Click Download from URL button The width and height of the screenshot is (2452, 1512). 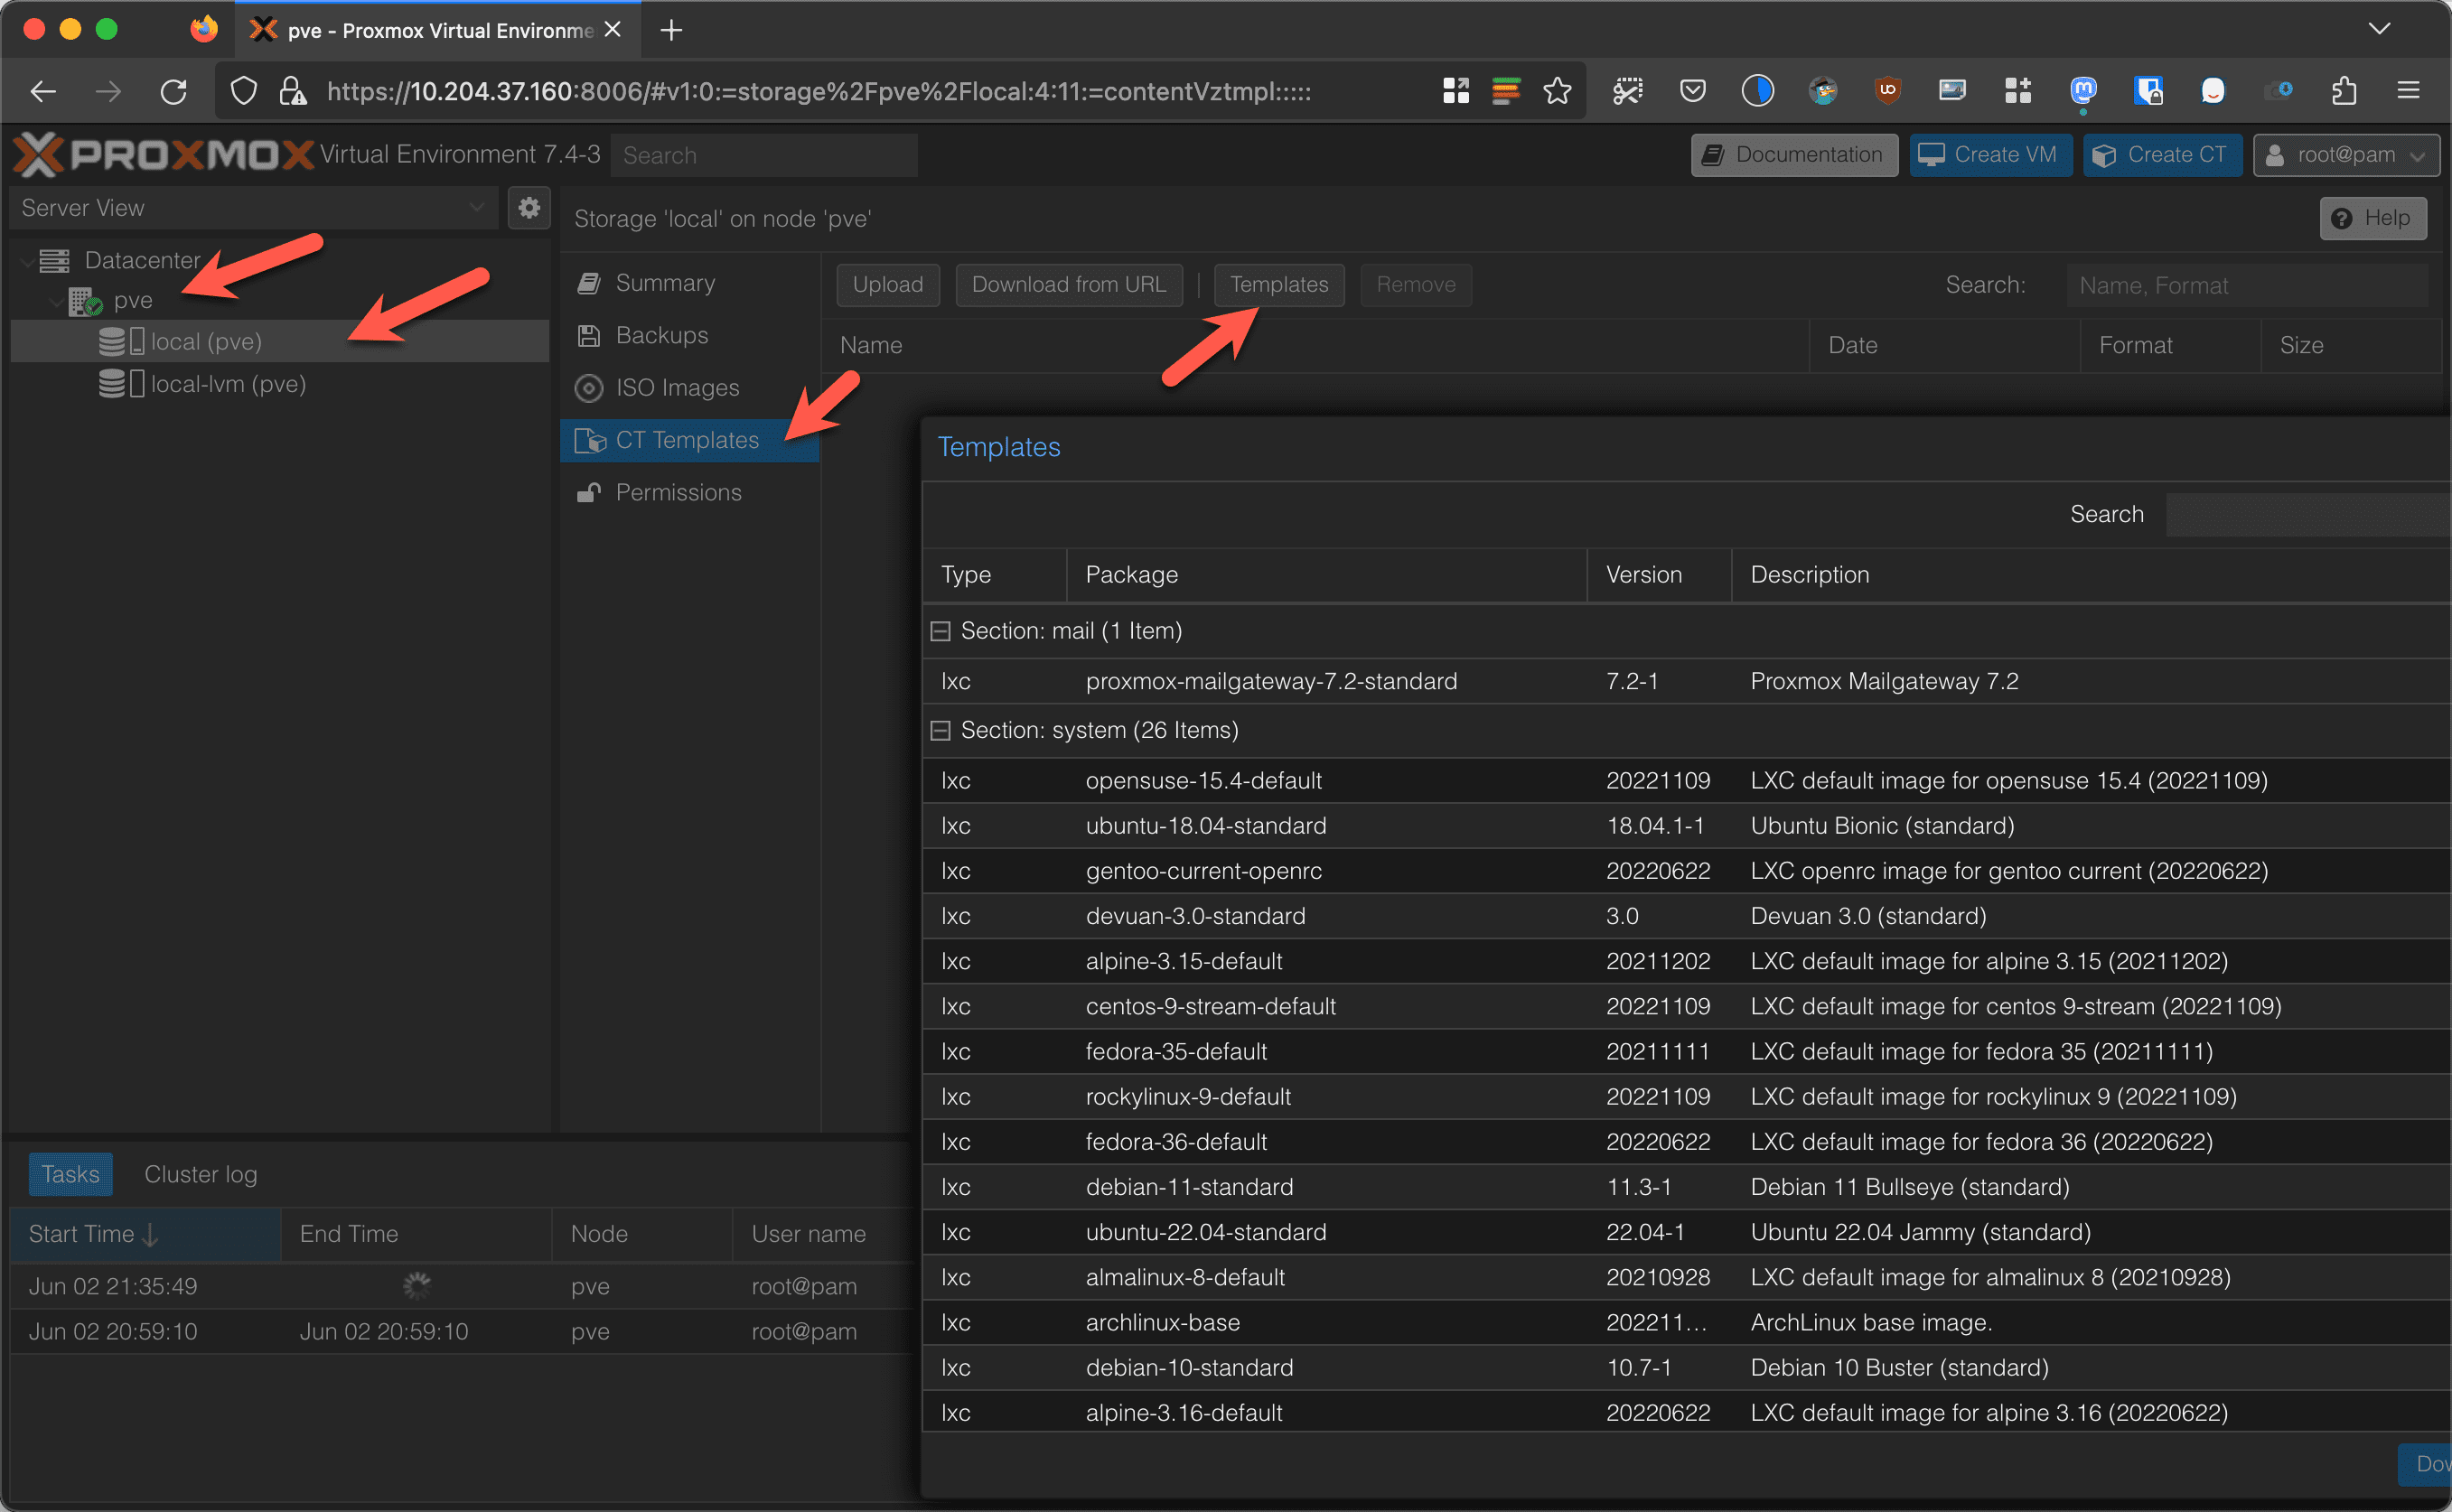tap(1069, 285)
